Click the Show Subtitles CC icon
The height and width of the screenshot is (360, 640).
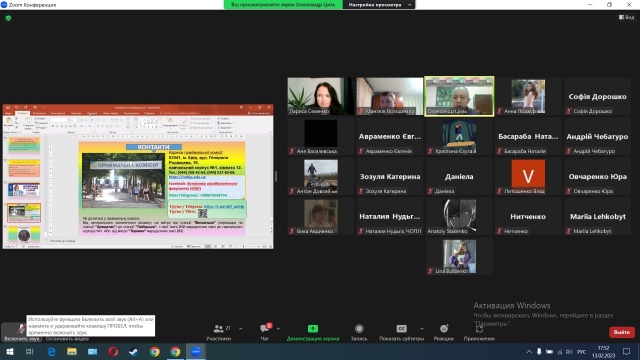(x=401, y=329)
